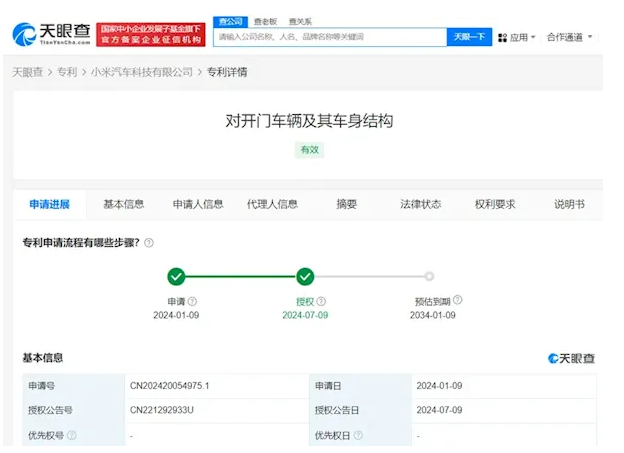624x453 pixels.
Task: Click help icon next to 预估到期
Action: [458, 300]
